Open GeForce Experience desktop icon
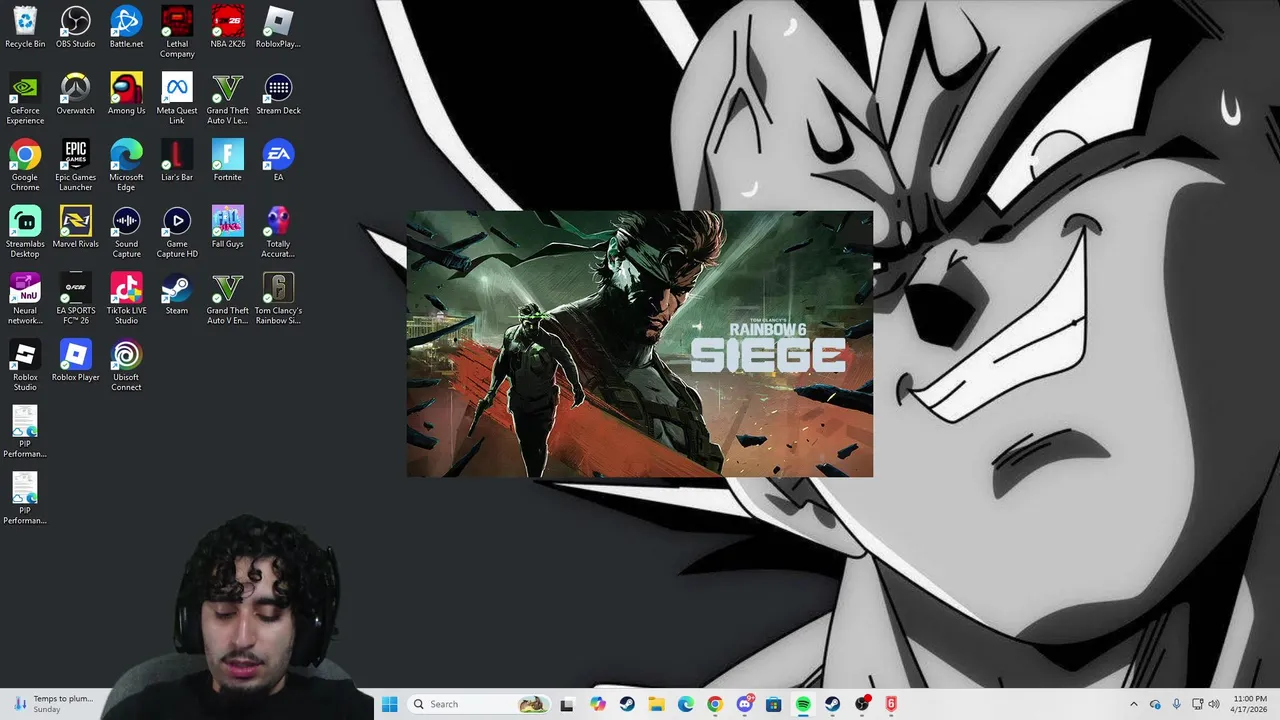 25,99
